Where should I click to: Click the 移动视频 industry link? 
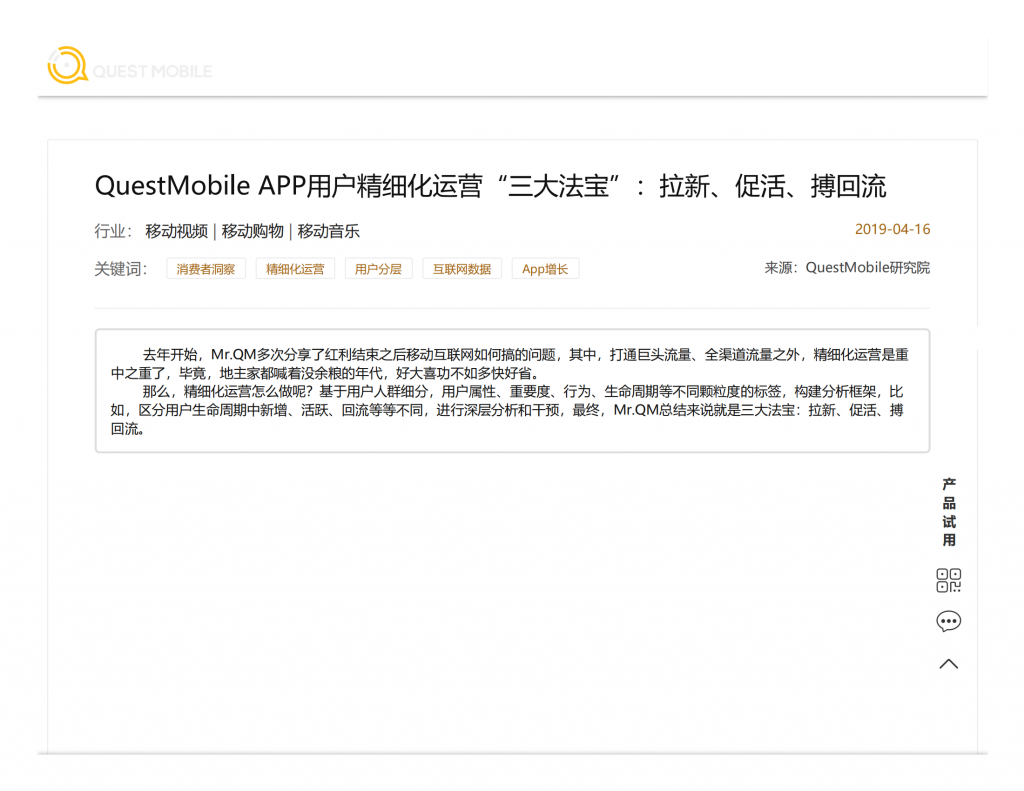(176, 231)
